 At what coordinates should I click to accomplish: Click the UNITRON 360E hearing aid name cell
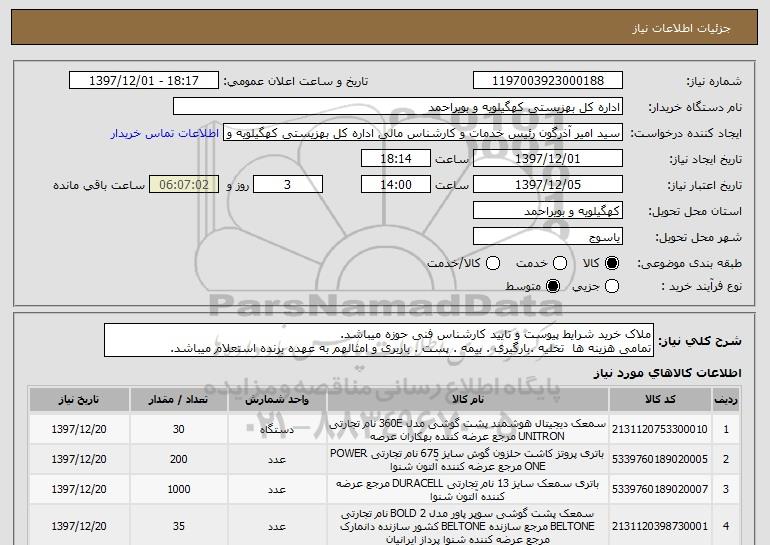click(x=468, y=430)
